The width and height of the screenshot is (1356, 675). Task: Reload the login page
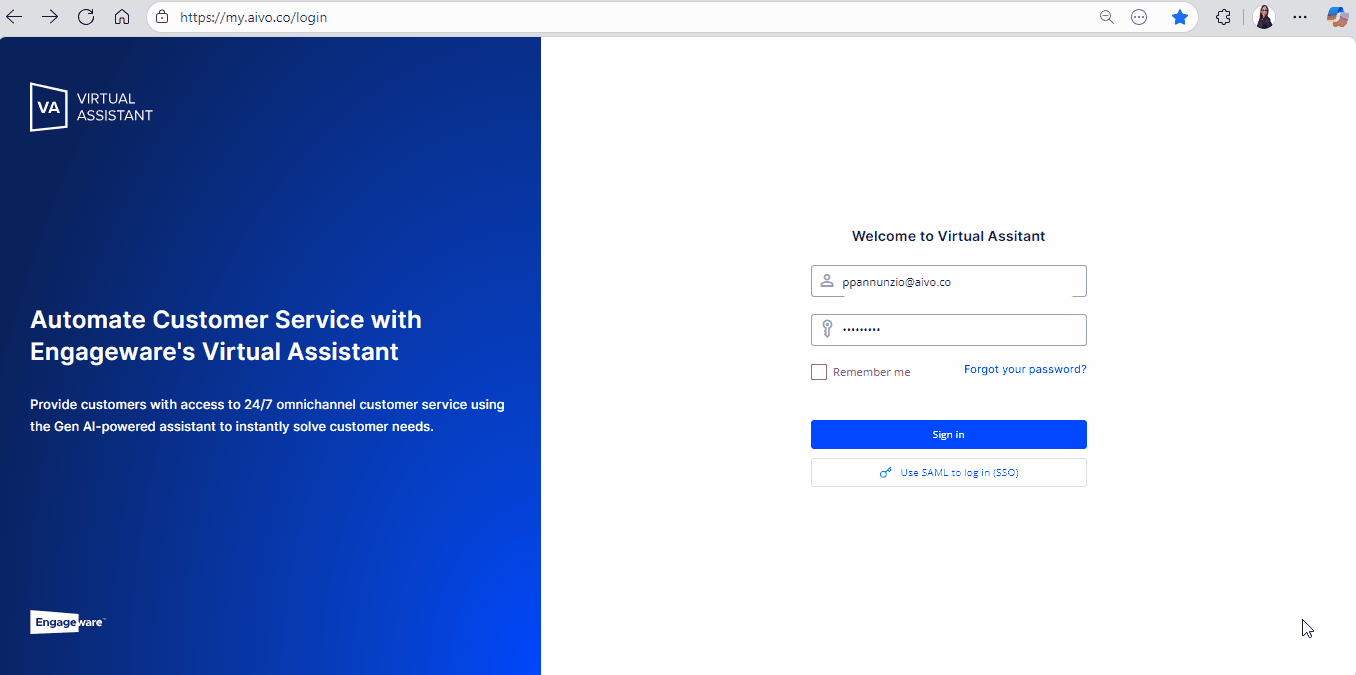click(x=86, y=17)
